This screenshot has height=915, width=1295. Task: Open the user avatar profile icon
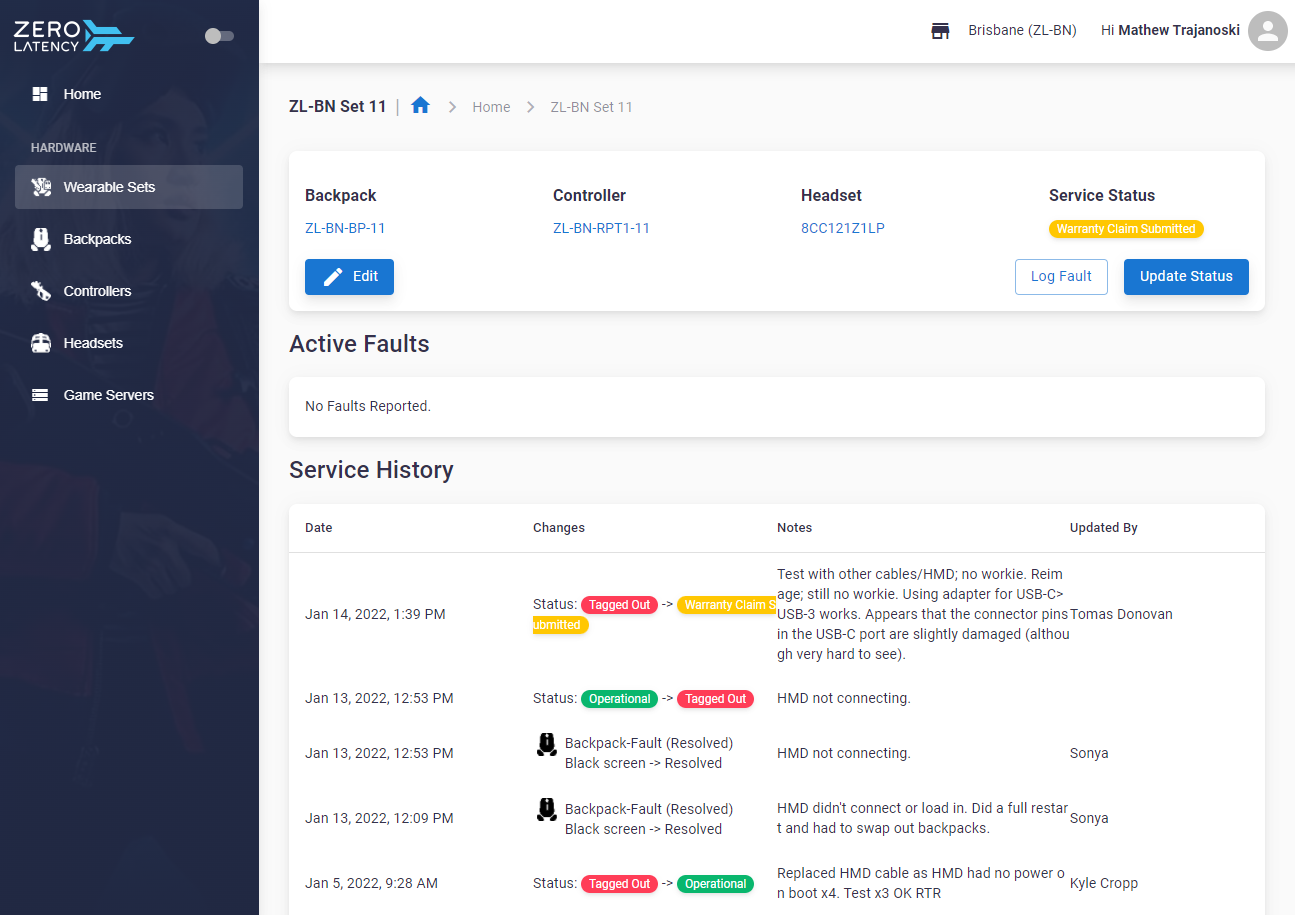pos(1268,31)
